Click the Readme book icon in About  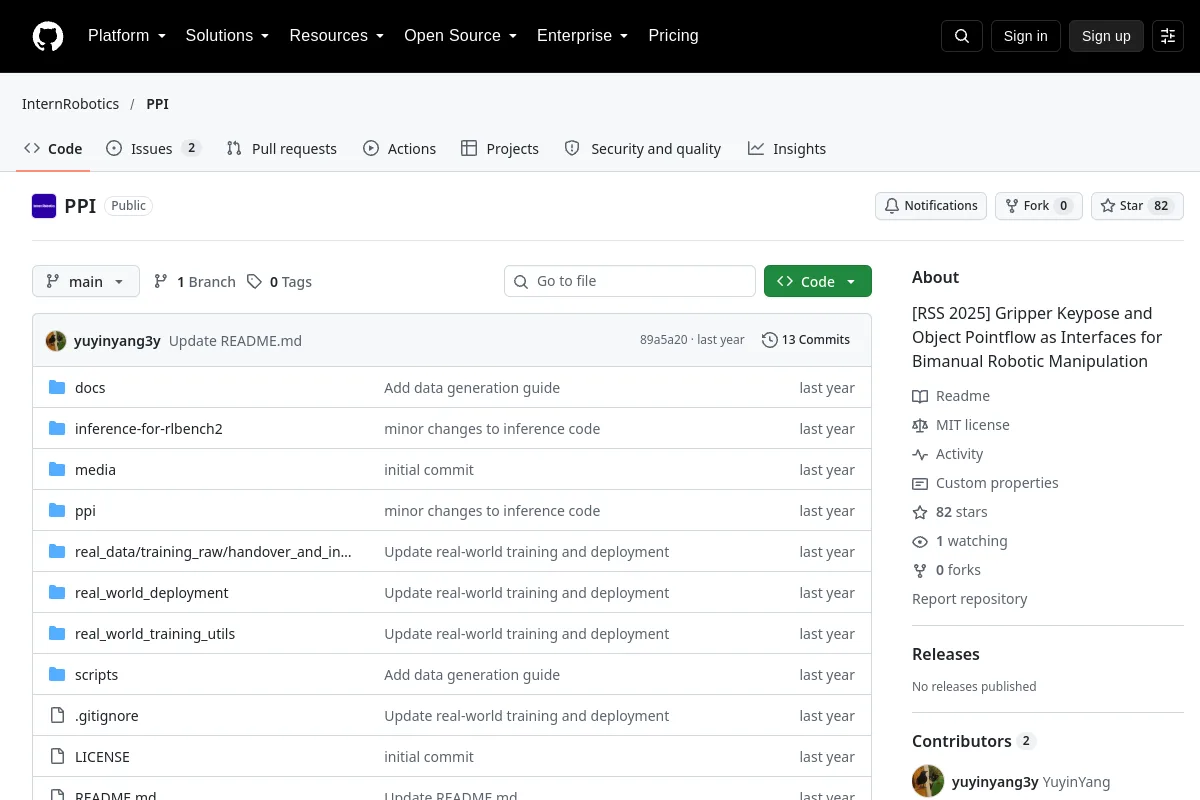[920, 396]
